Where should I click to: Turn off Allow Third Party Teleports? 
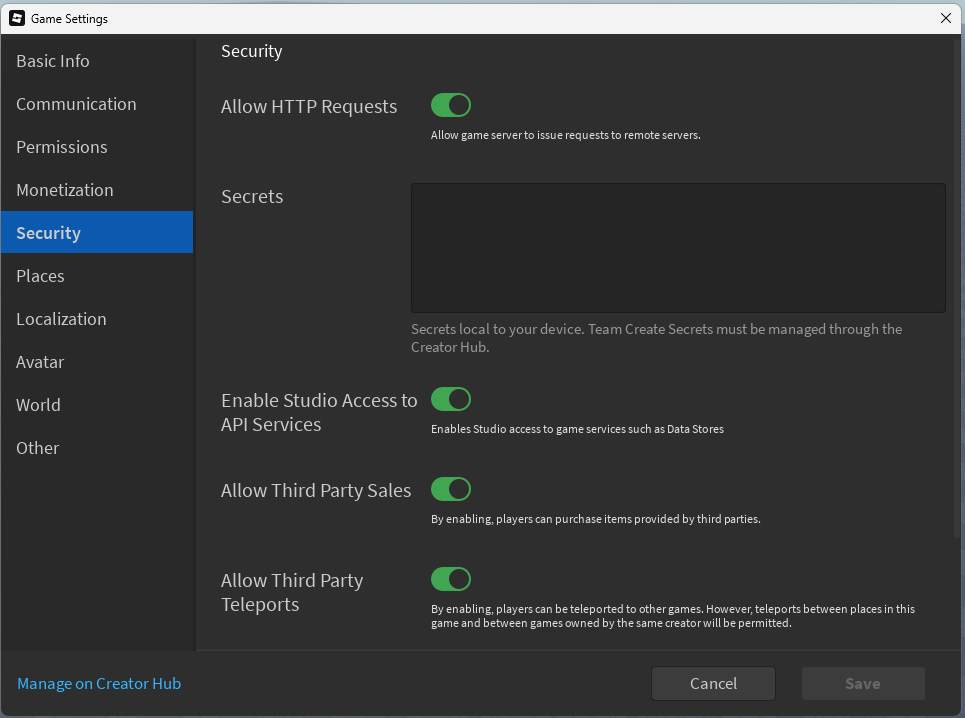pos(450,579)
